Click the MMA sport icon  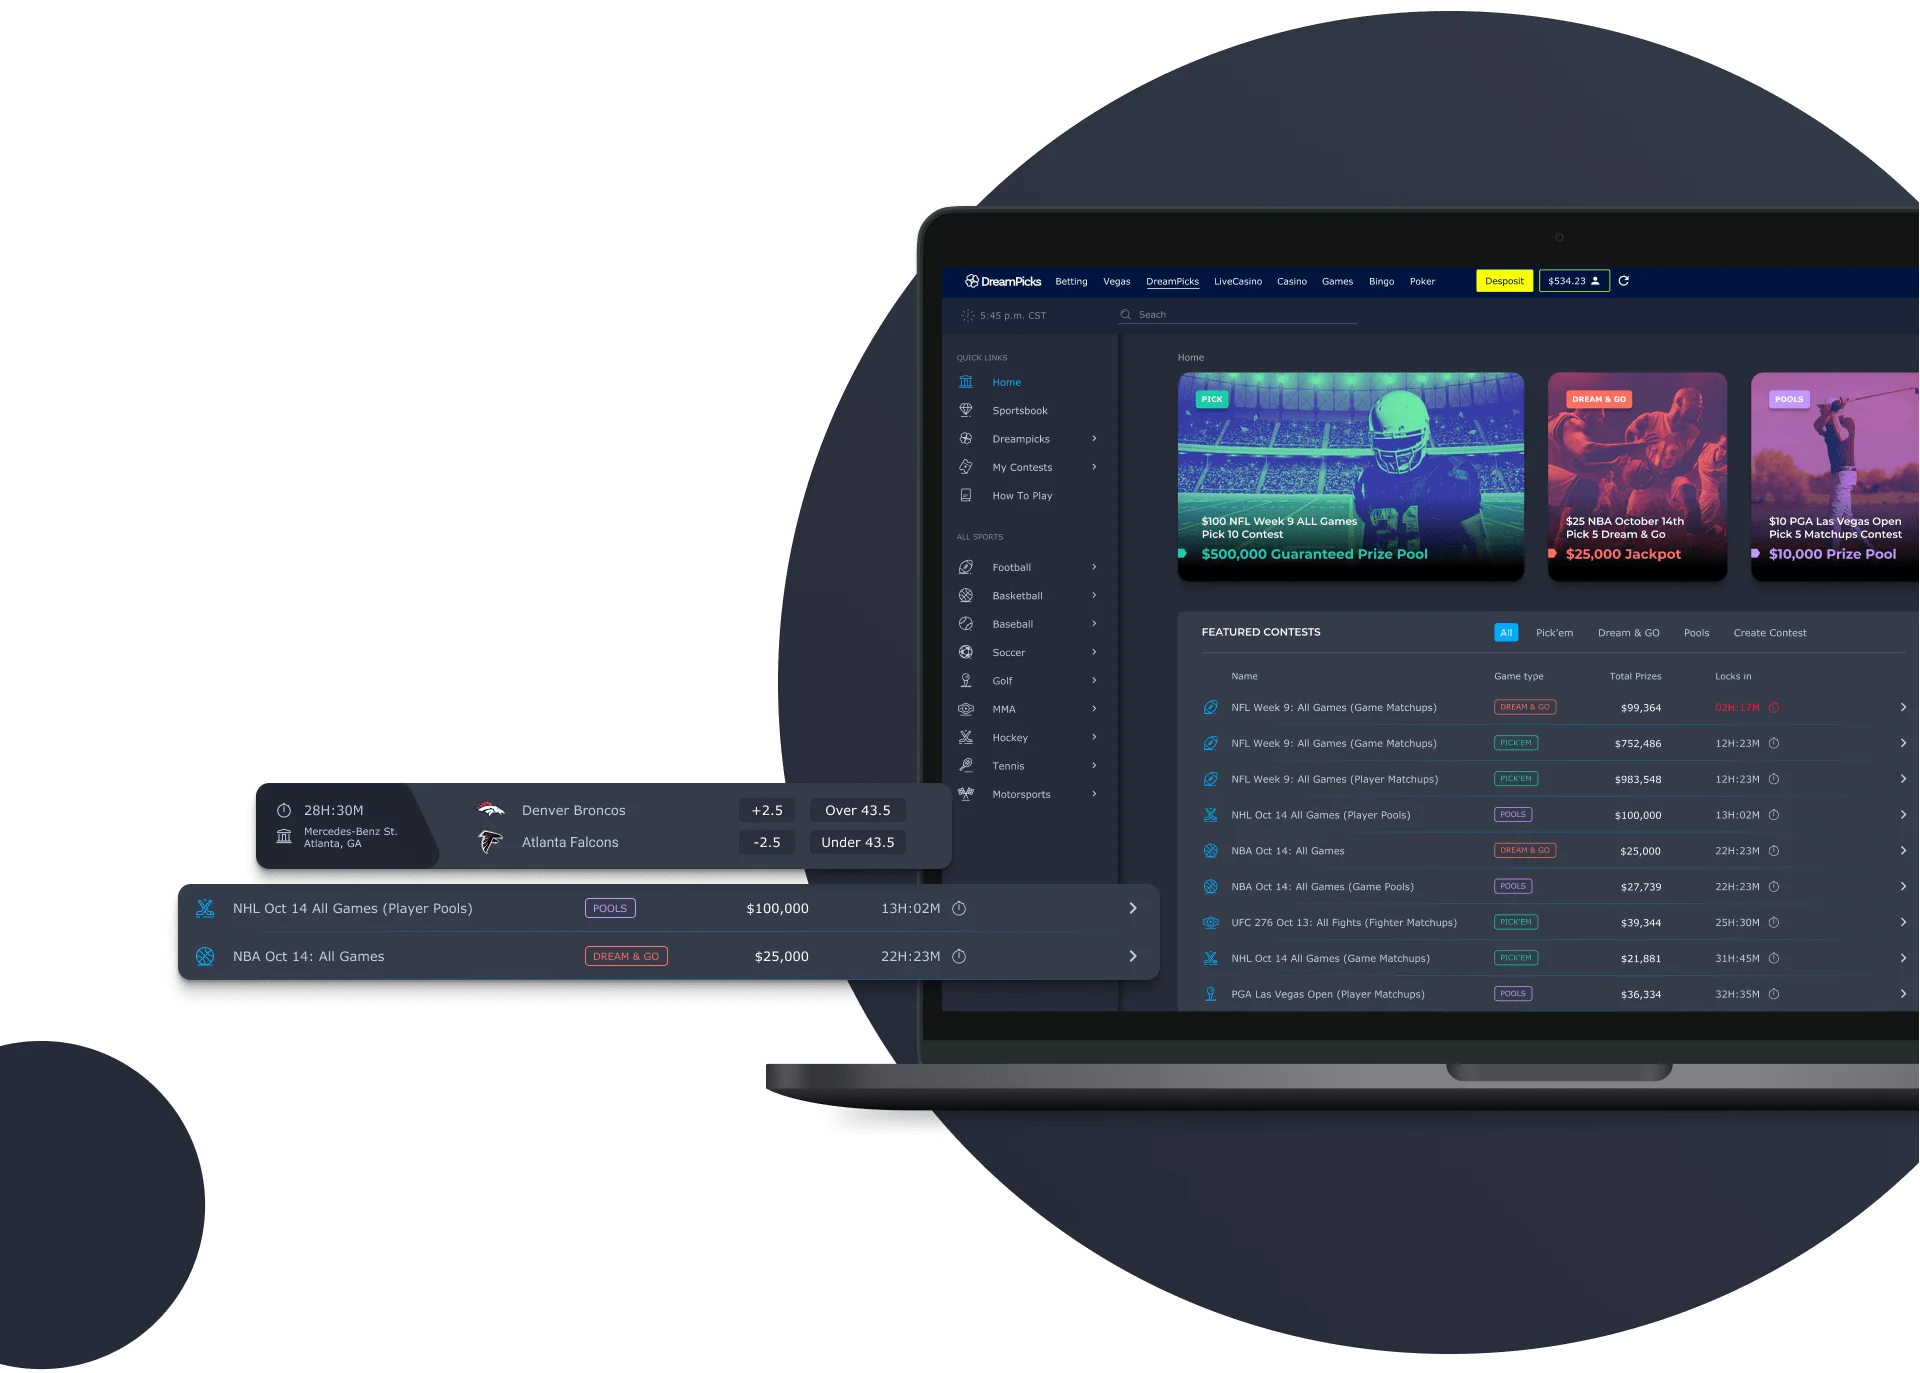[x=967, y=709]
